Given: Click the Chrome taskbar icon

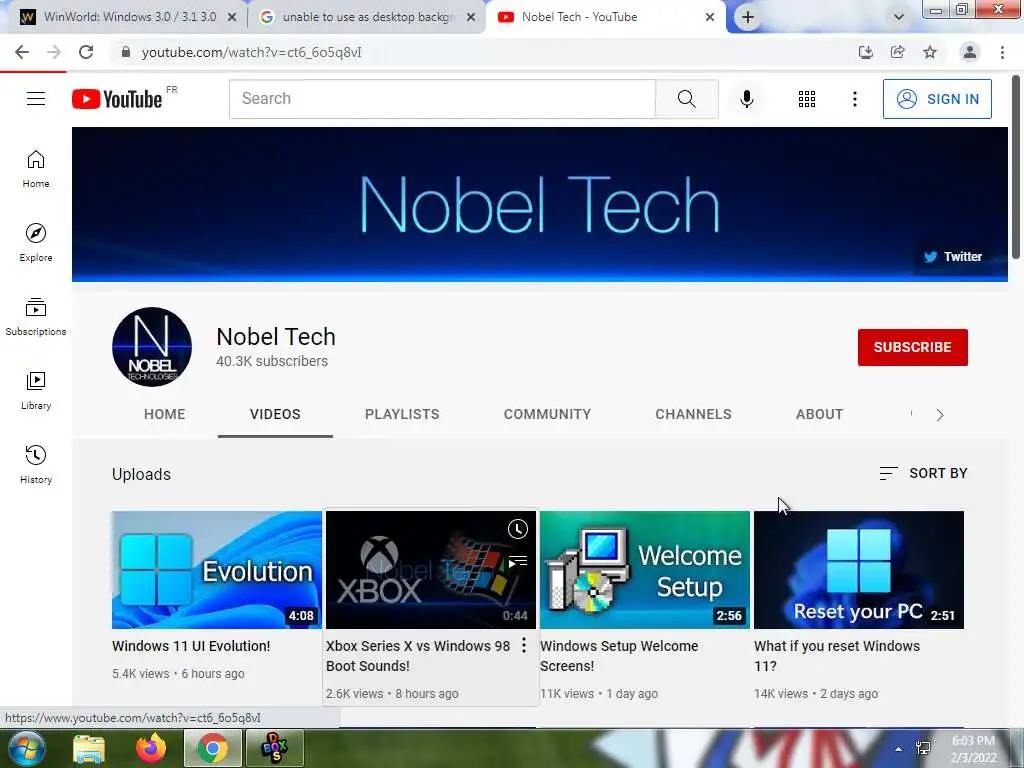Looking at the screenshot, I should pos(213,748).
